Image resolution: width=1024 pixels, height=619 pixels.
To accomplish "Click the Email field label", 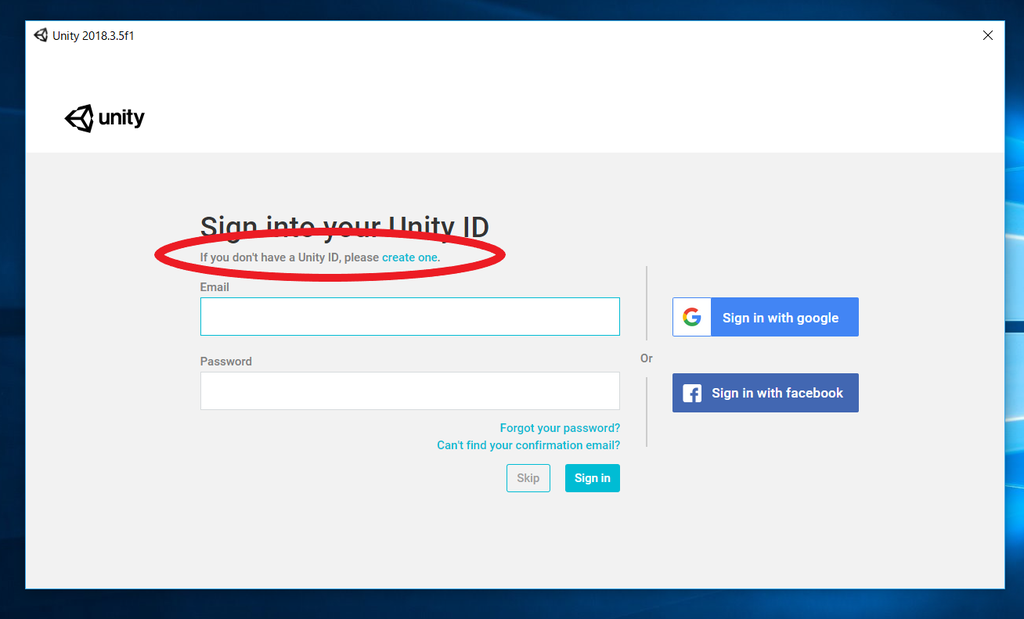I will (214, 287).
